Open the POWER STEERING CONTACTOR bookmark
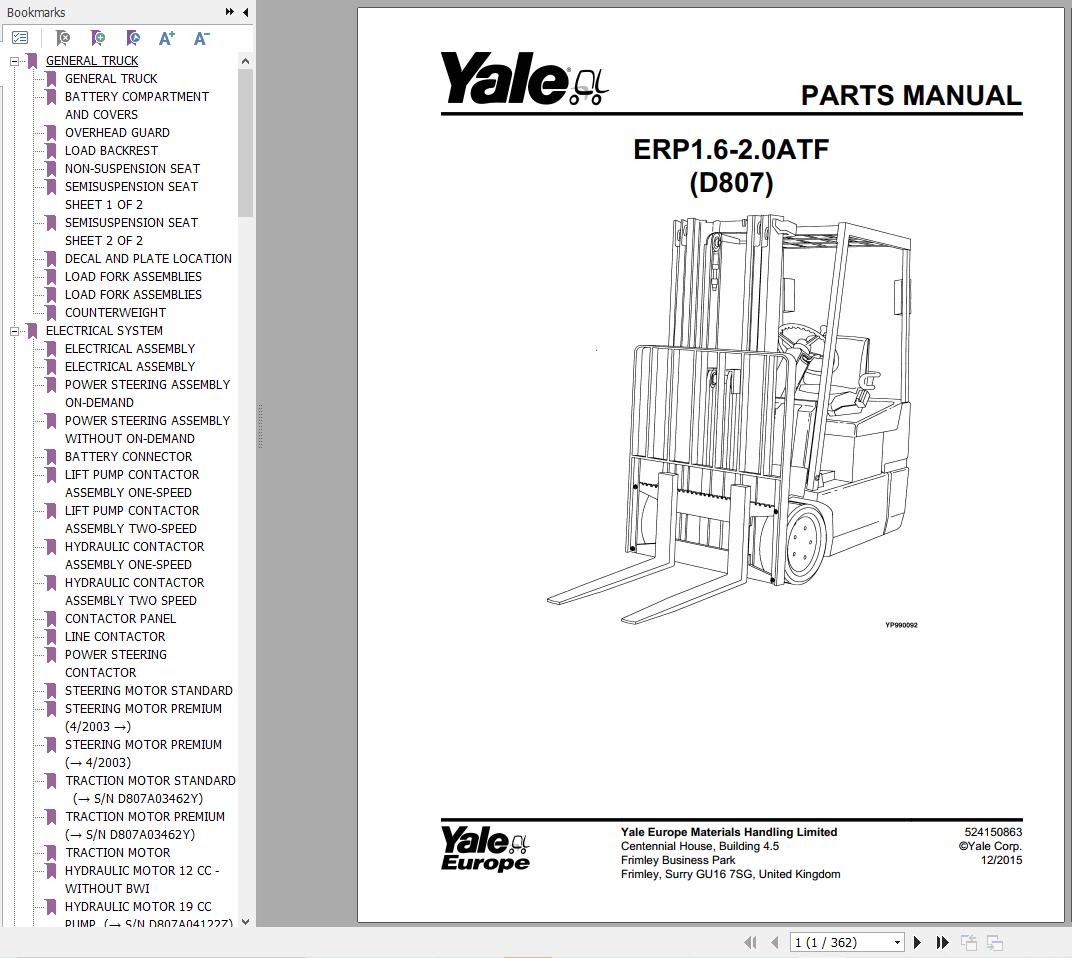This screenshot has width=1072, height=958. [x=116, y=663]
